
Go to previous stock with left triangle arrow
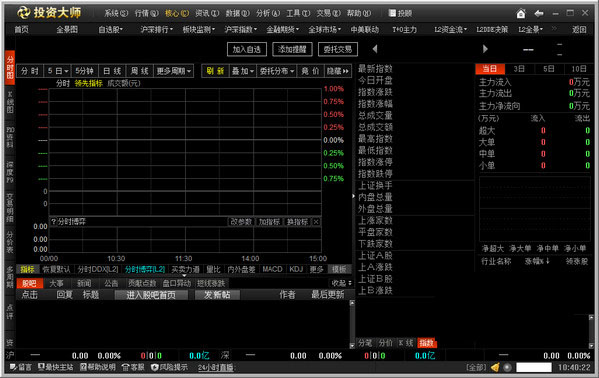[375, 49]
